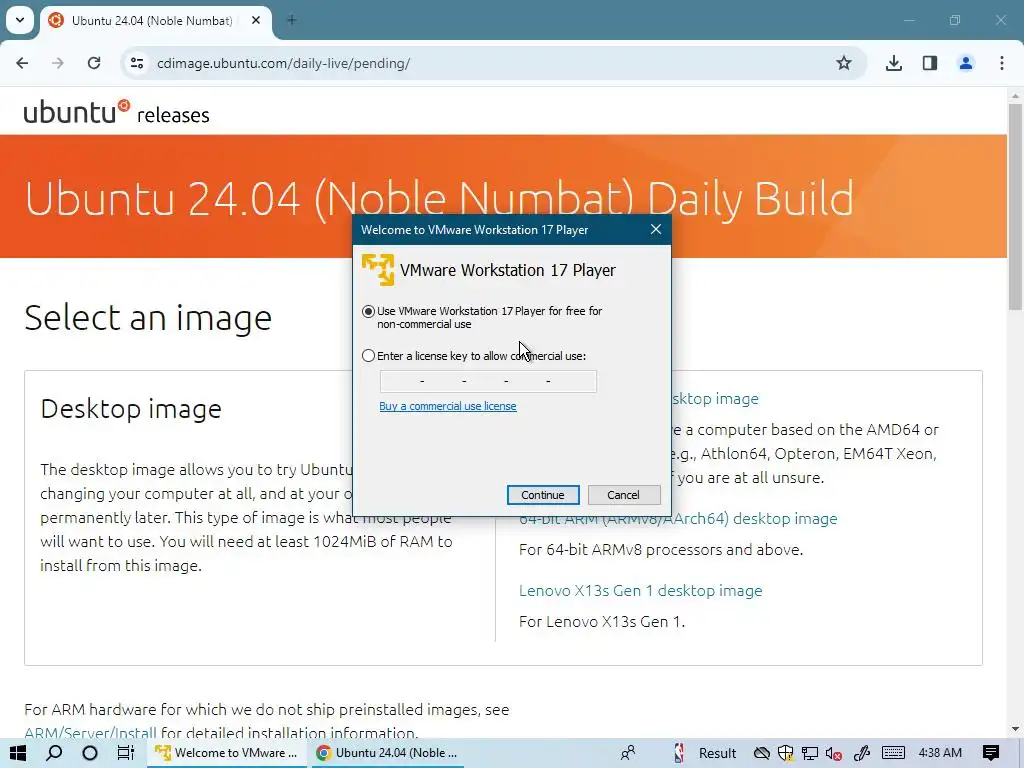Click the ubuntu releases logo
This screenshot has height=768, width=1024.
click(x=117, y=112)
